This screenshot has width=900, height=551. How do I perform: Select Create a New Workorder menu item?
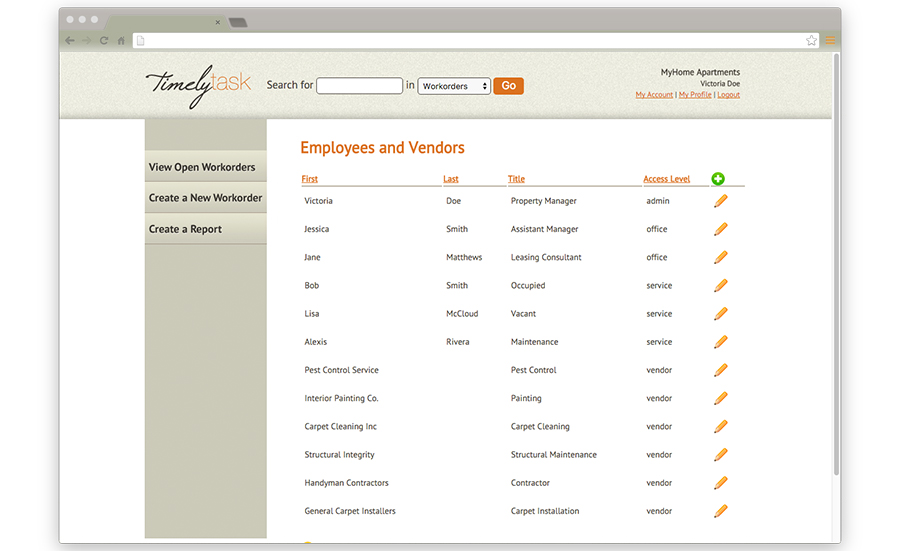(x=206, y=198)
